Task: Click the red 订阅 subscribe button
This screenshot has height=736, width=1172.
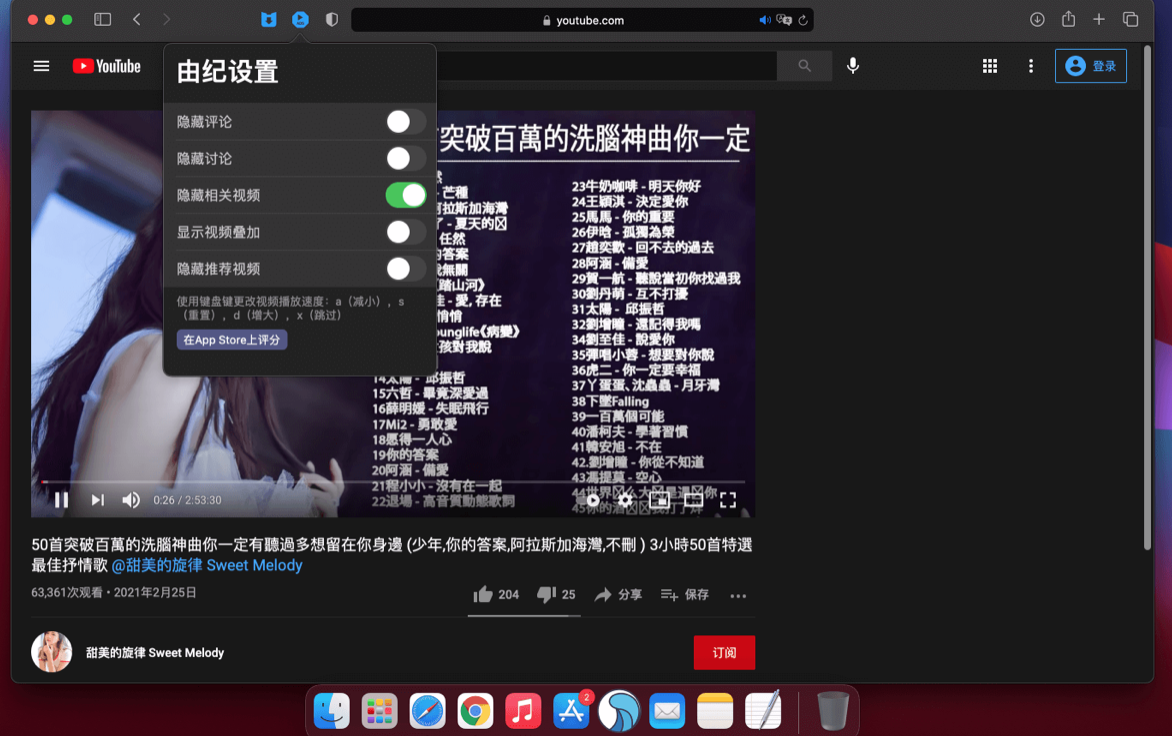Action: 724,652
